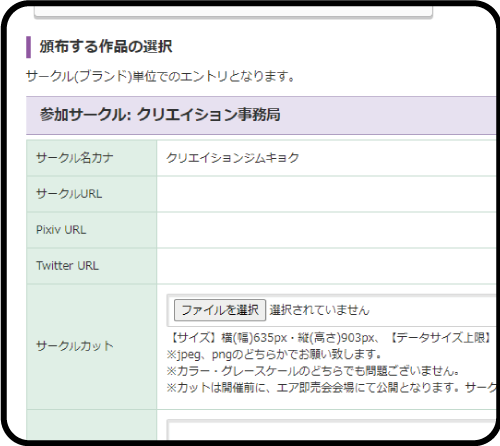Click the カットは開催前に publication note line
The height and width of the screenshot is (446, 500).
tap(331, 387)
